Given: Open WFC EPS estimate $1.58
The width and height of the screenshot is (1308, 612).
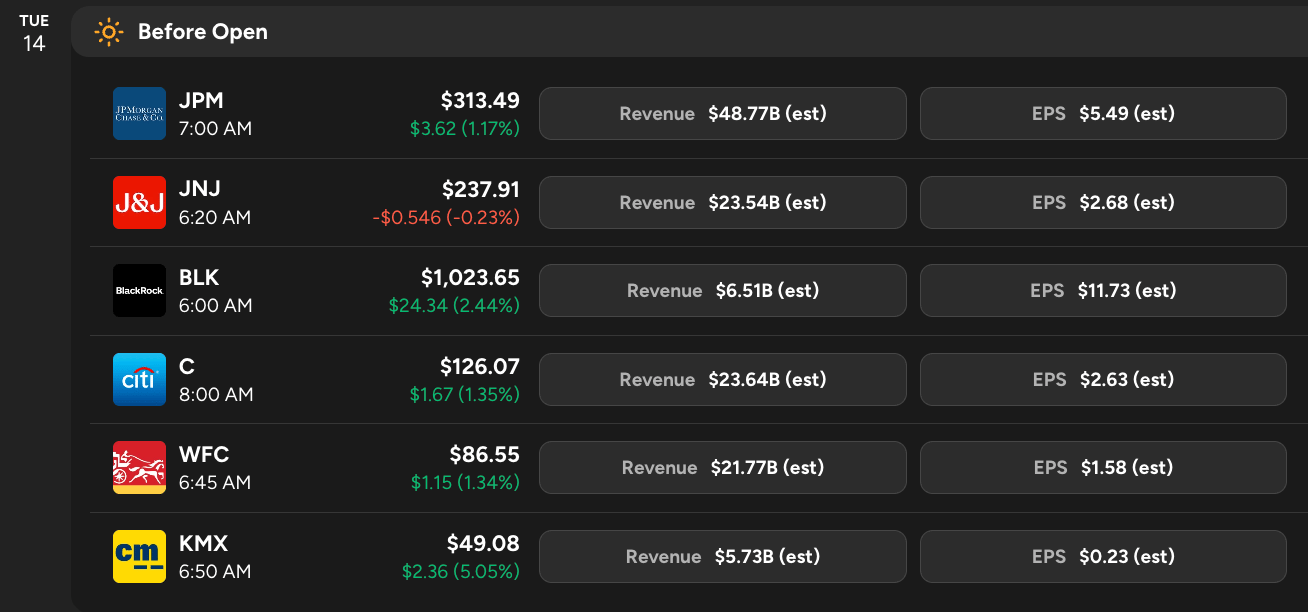Looking at the screenshot, I should tap(1103, 468).
